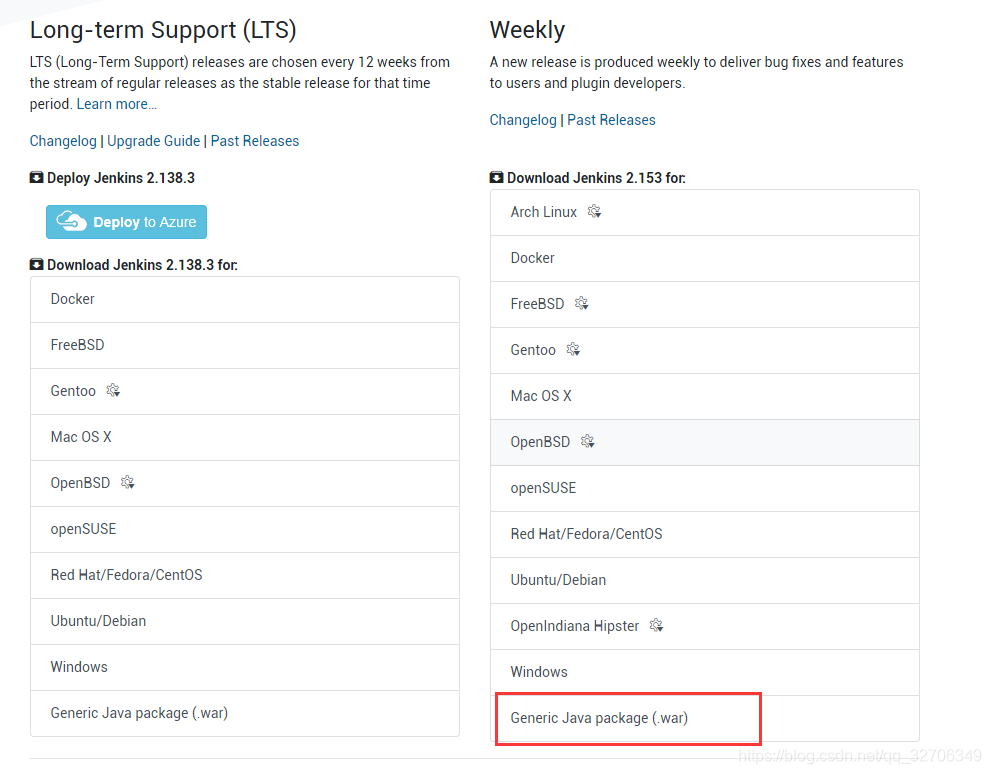
Task: Choose Red Hat/Fedora/CentOS in the LTS list
Action: click(x=245, y=576)
